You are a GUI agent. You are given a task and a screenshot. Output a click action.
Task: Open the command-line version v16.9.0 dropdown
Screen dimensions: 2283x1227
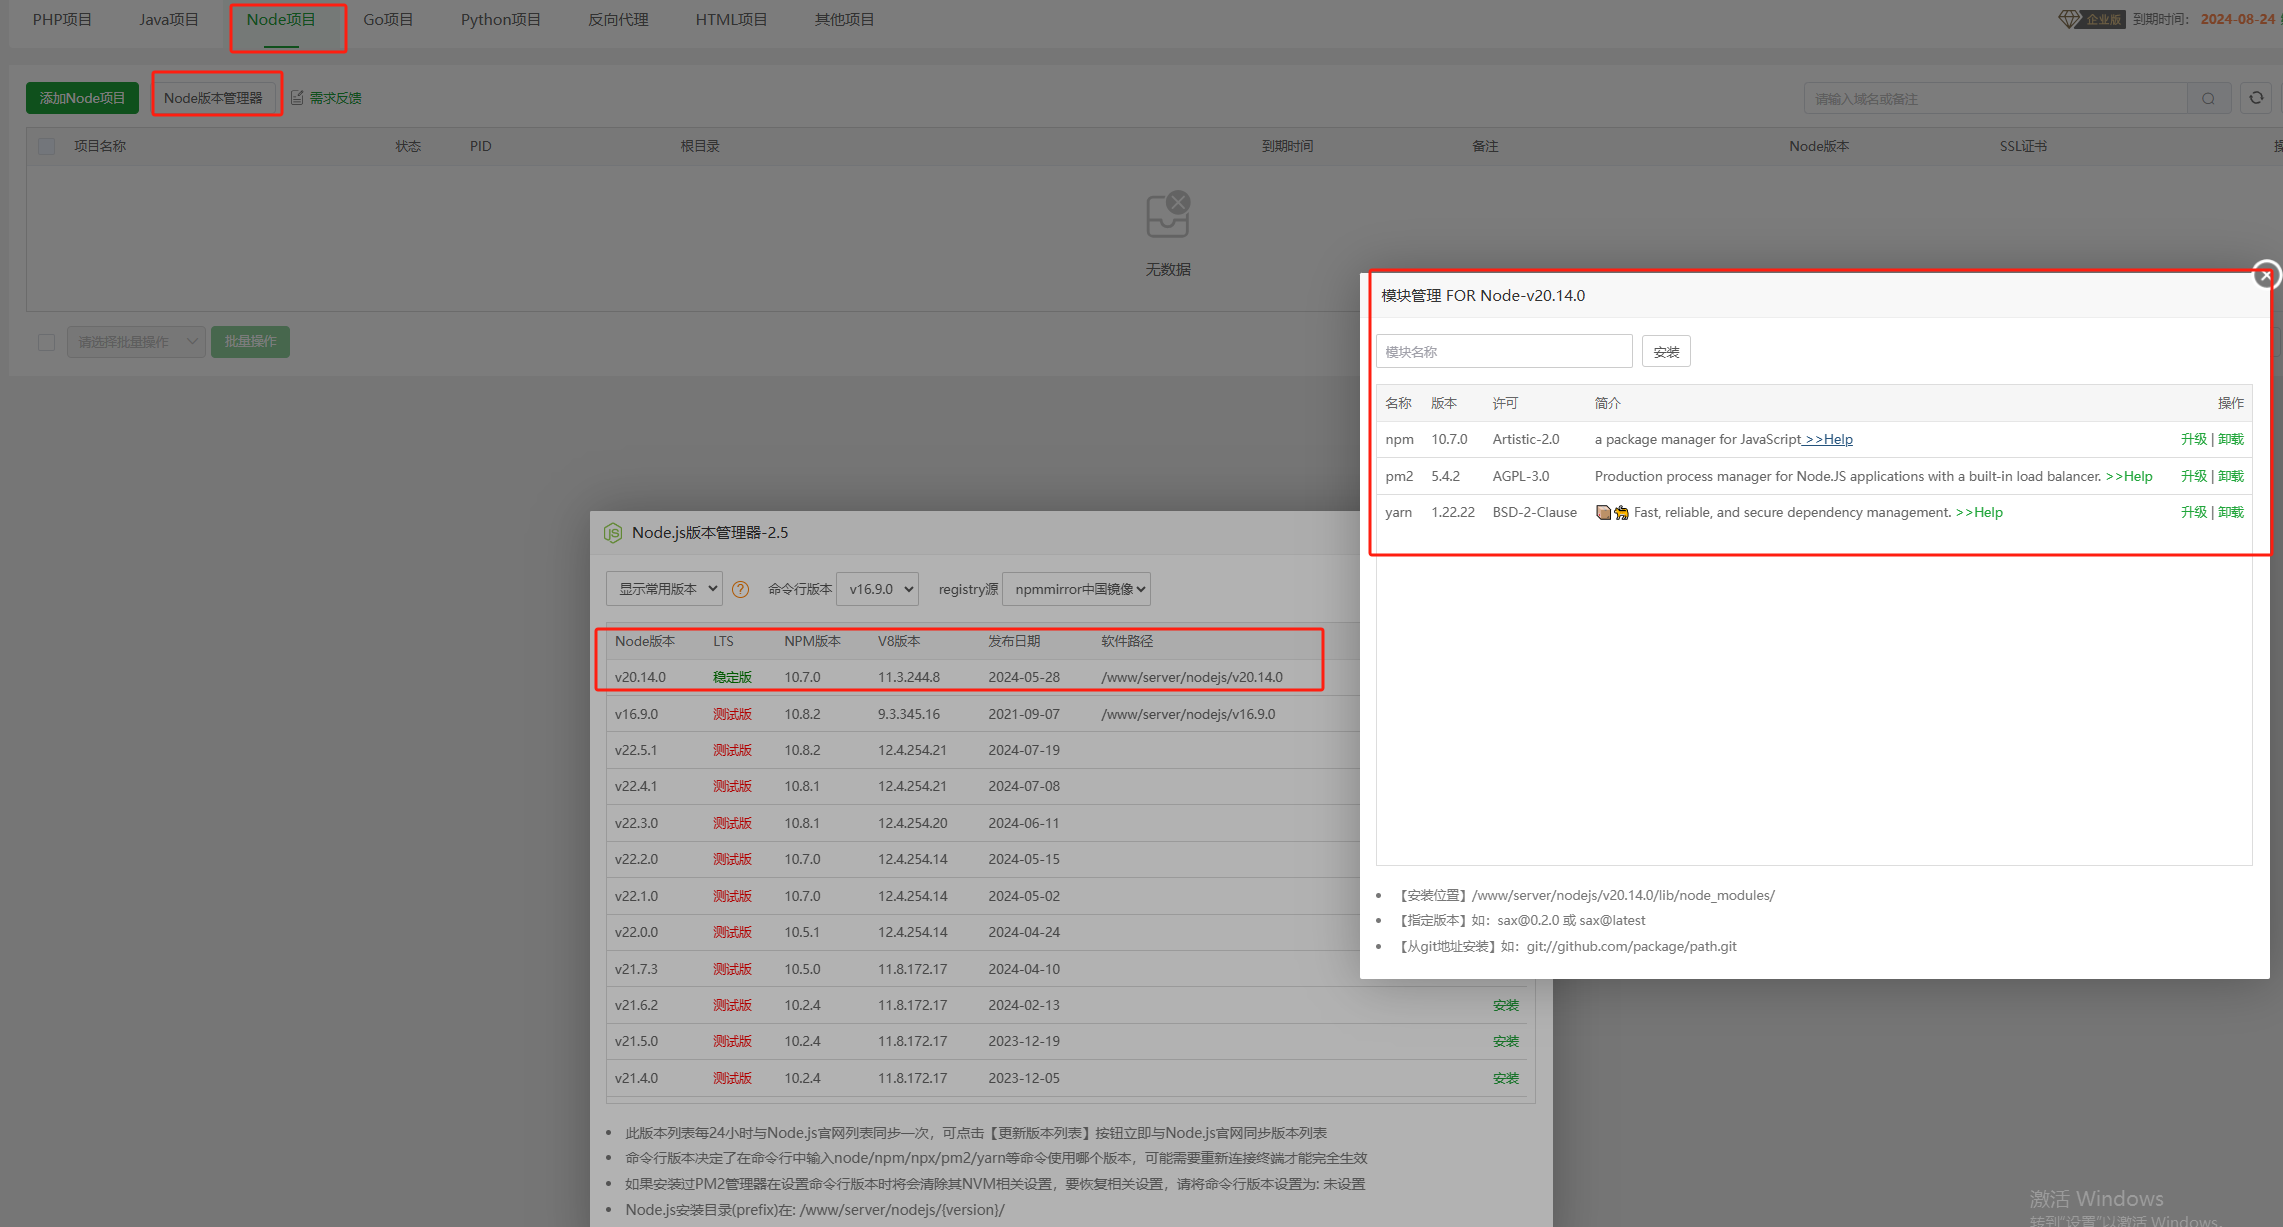click(x=878, y=589)
